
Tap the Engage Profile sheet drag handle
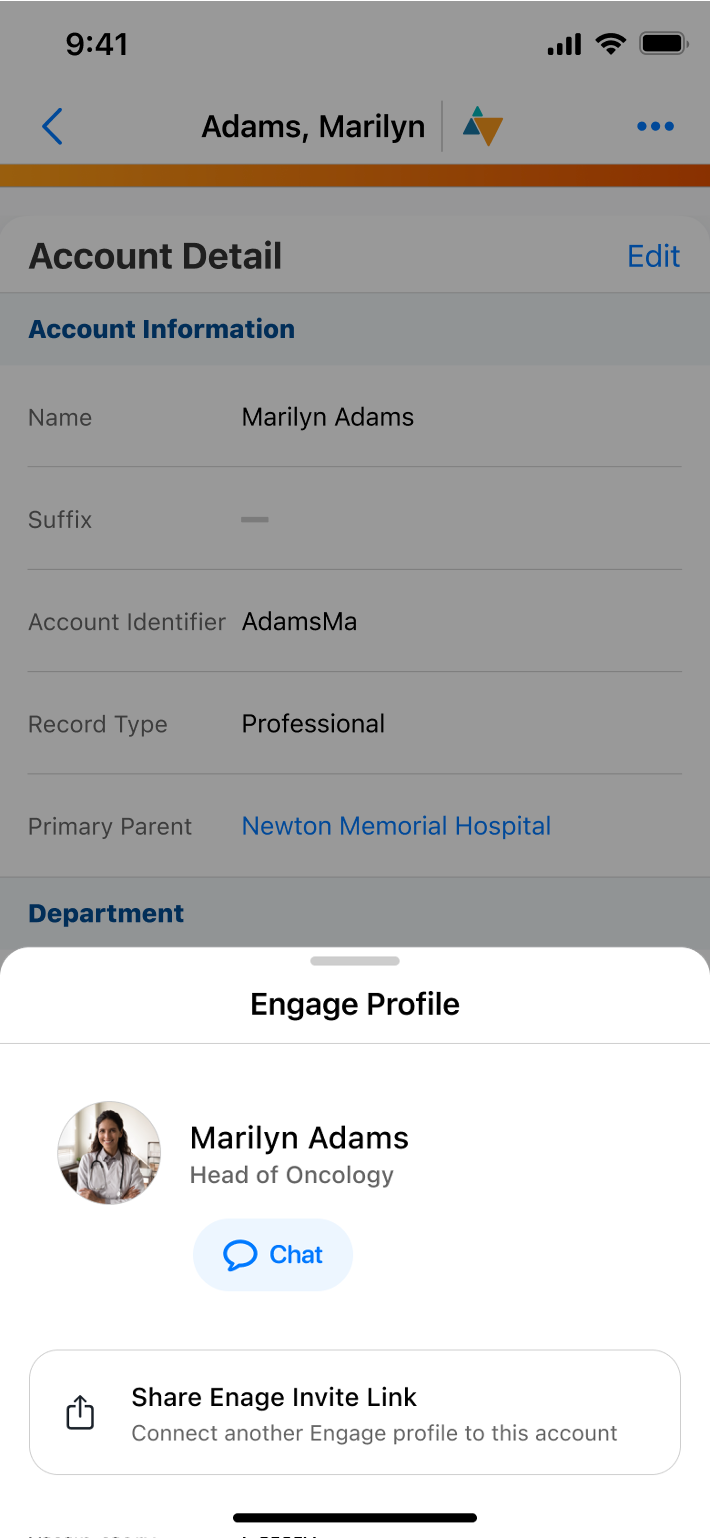pyautogui.click(x=355, y=961)
